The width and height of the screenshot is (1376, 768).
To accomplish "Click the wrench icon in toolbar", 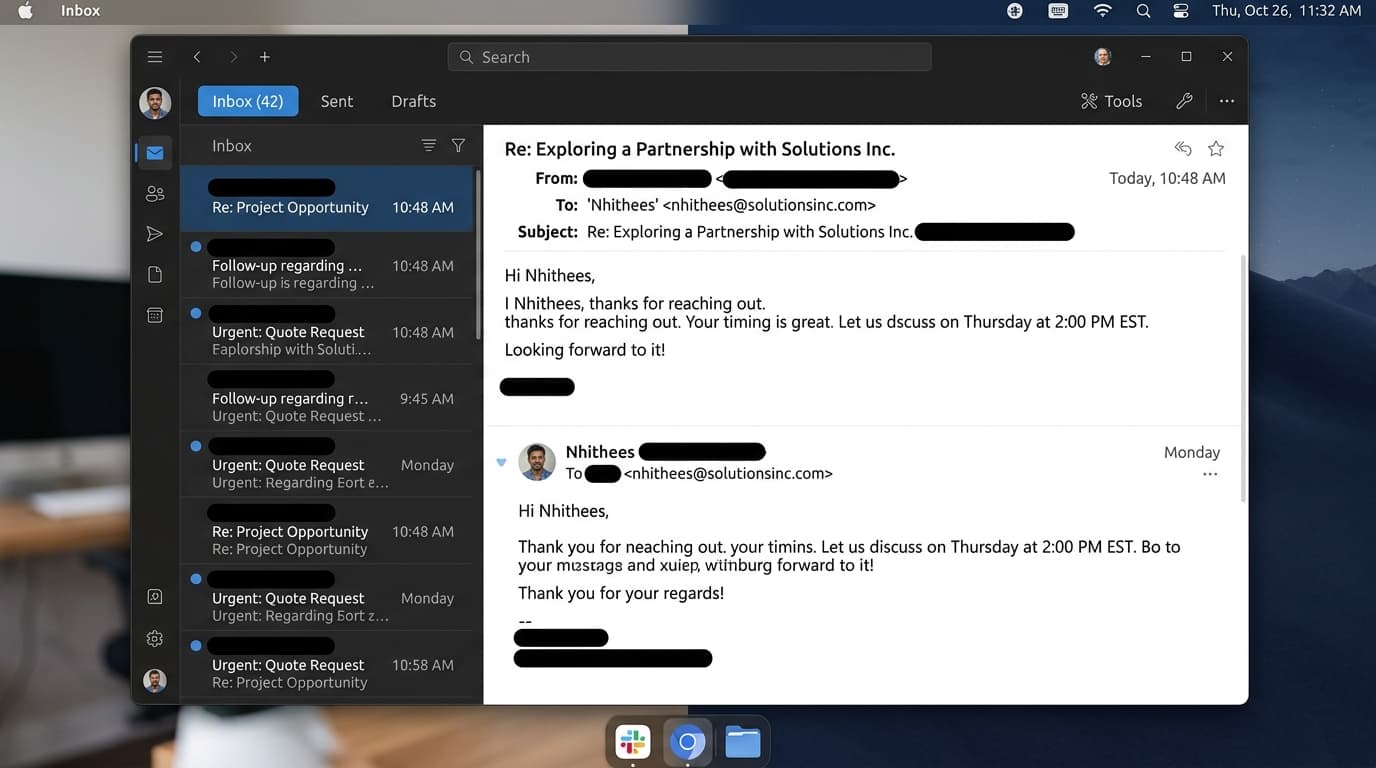I will tap(1184, 101).
